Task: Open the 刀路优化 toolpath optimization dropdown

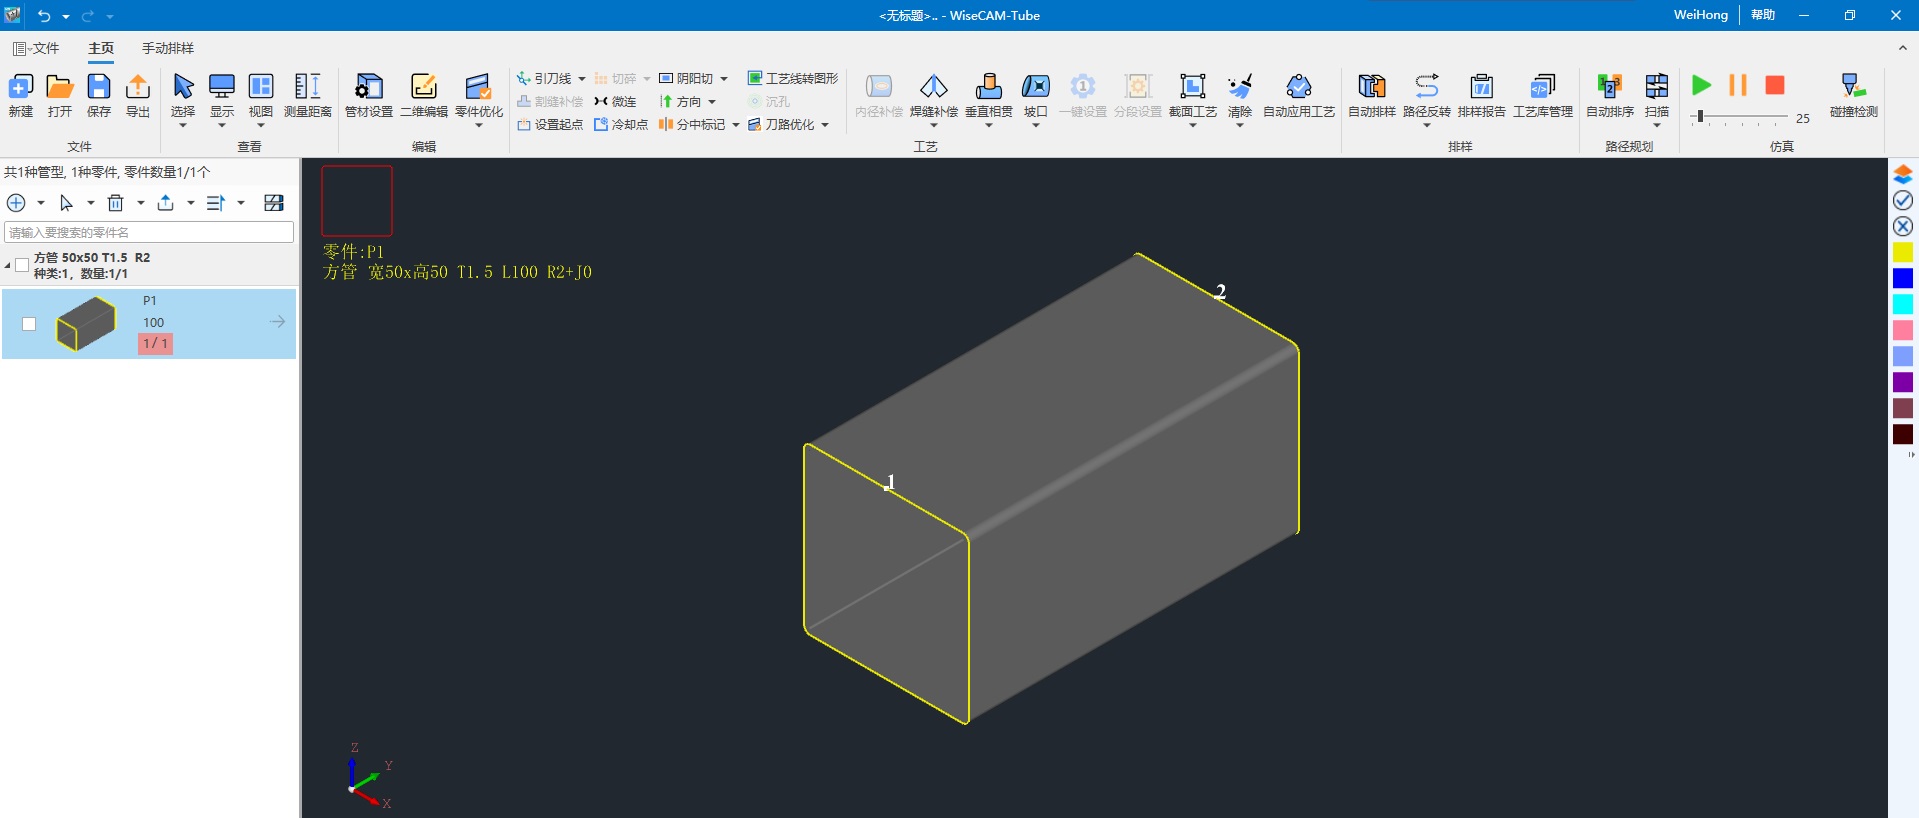Action: pos(825,125)
